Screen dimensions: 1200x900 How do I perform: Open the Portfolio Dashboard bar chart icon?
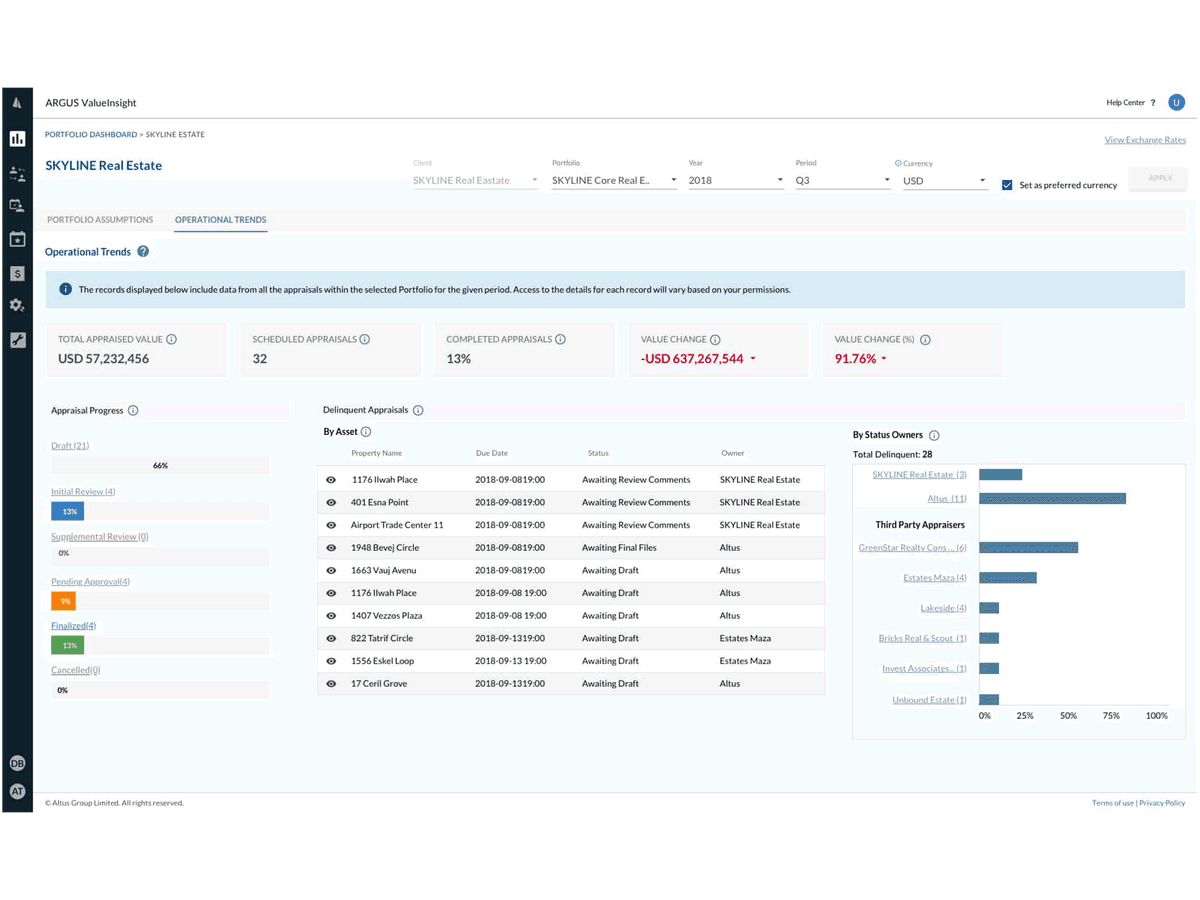click(x=17, y=138)
